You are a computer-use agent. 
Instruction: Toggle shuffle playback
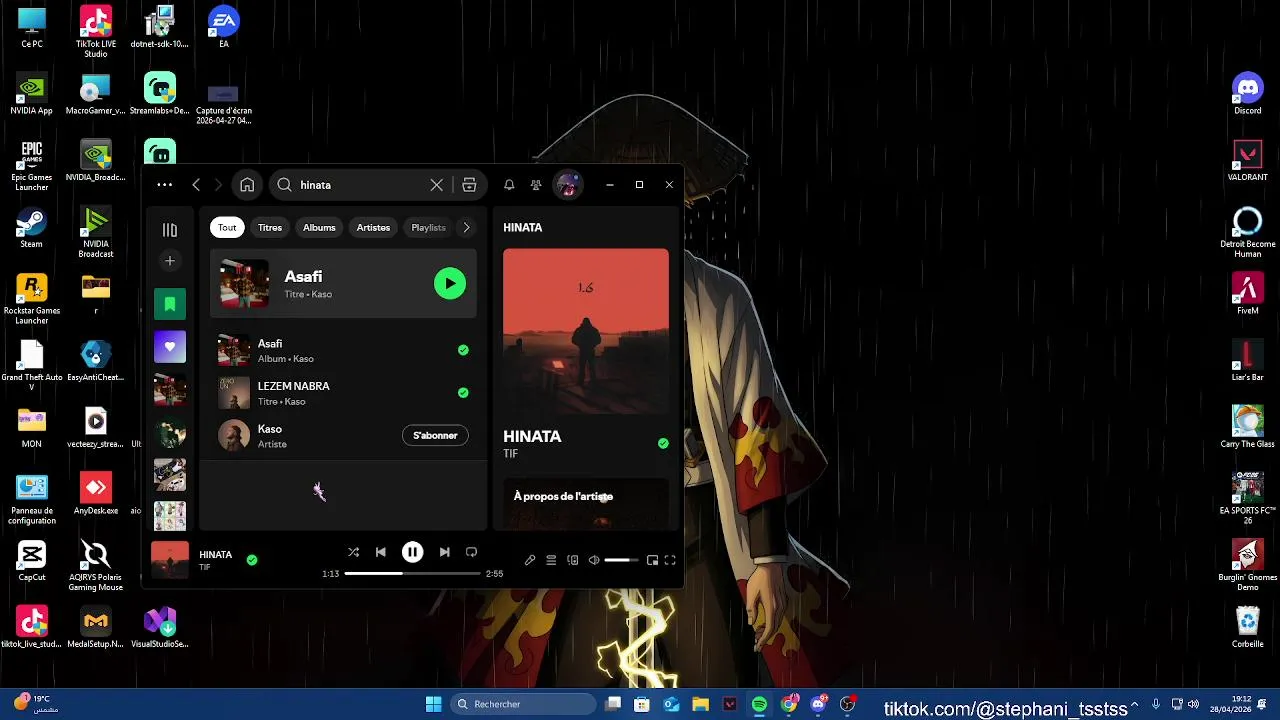pos(353,552)
